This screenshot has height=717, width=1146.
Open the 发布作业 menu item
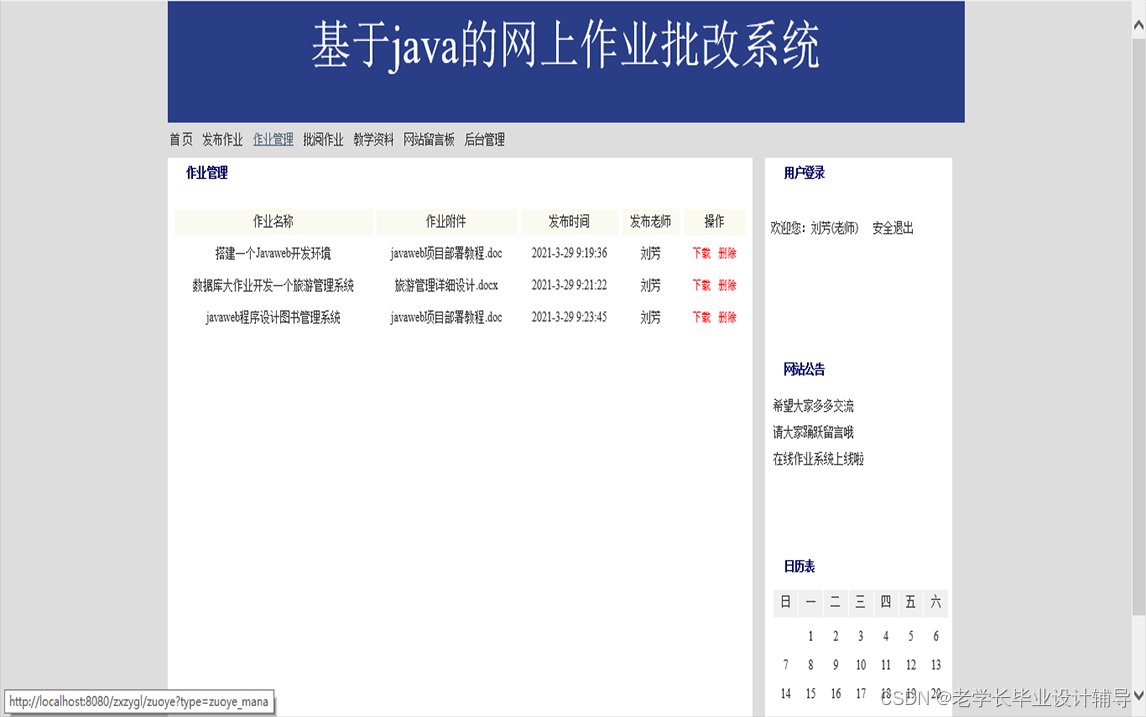221,139
